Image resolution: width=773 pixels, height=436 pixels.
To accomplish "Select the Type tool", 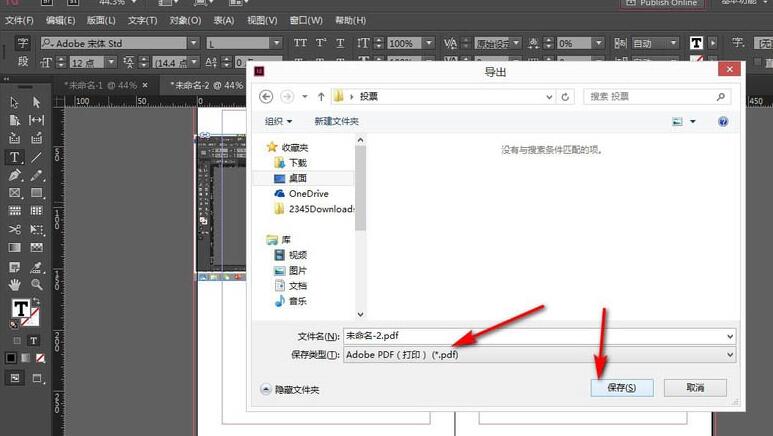I will coord(14,157).
